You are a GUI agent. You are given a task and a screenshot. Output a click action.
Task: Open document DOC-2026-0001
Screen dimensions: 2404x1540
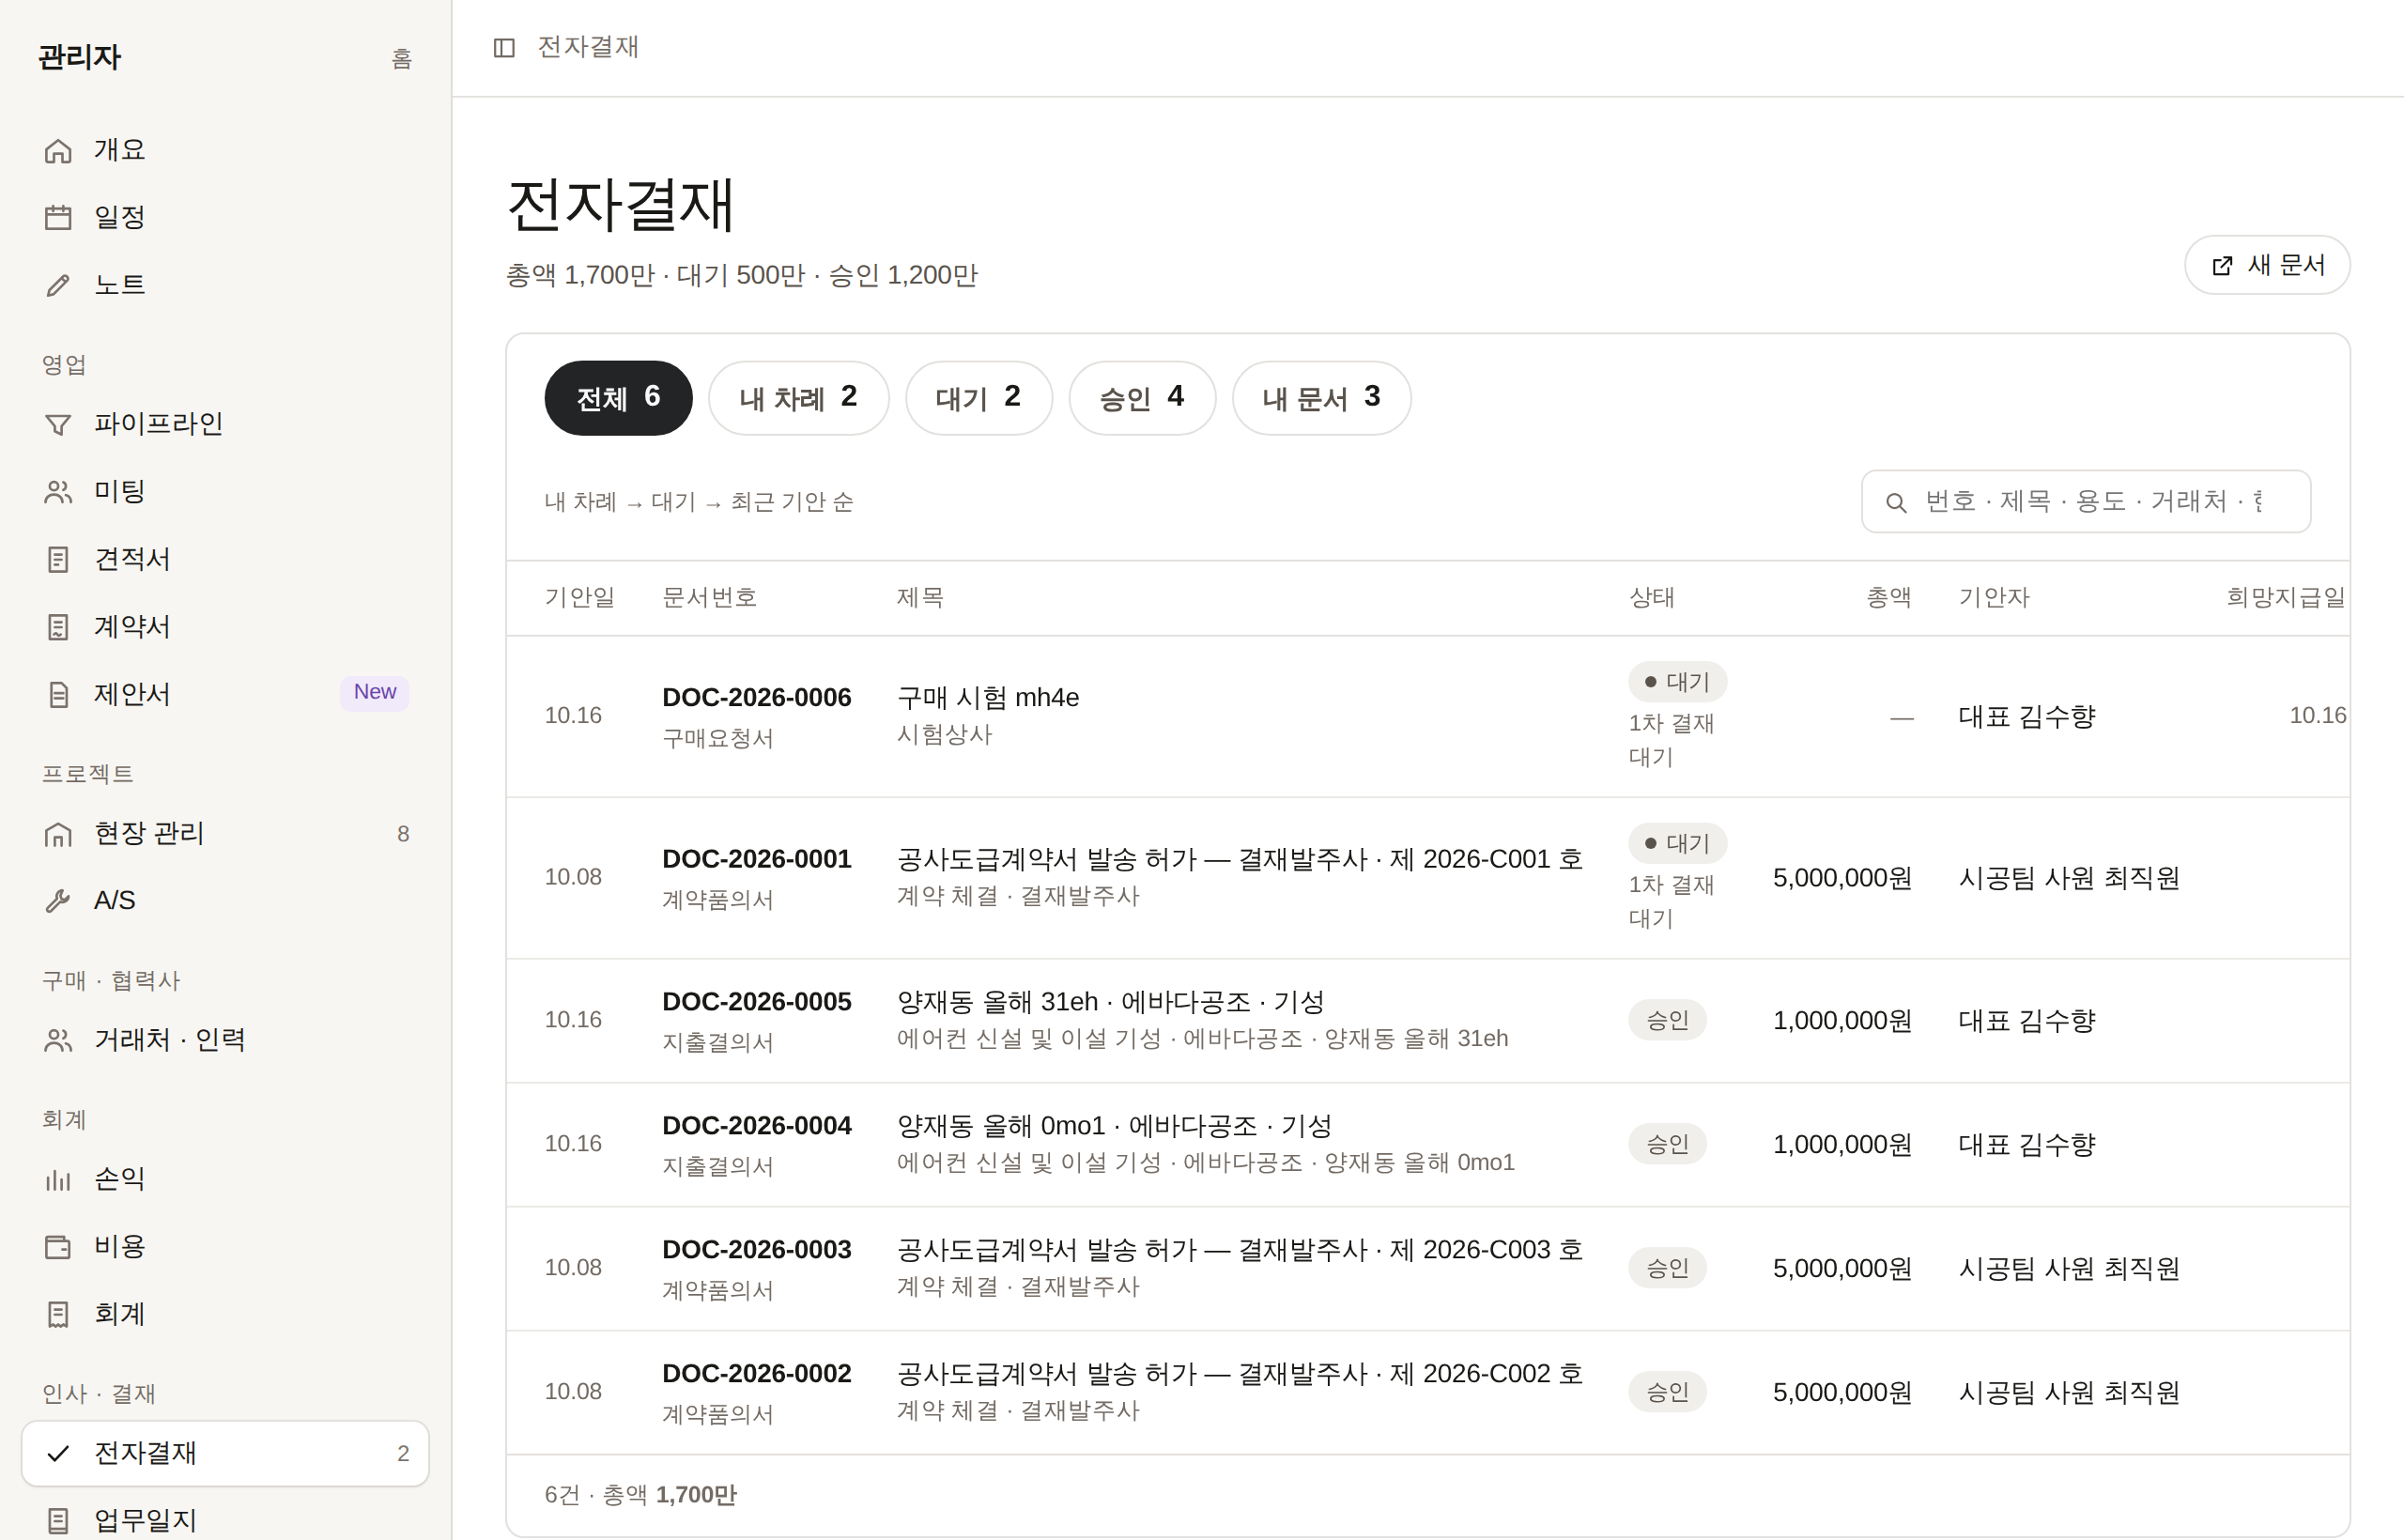coord(756,859)
